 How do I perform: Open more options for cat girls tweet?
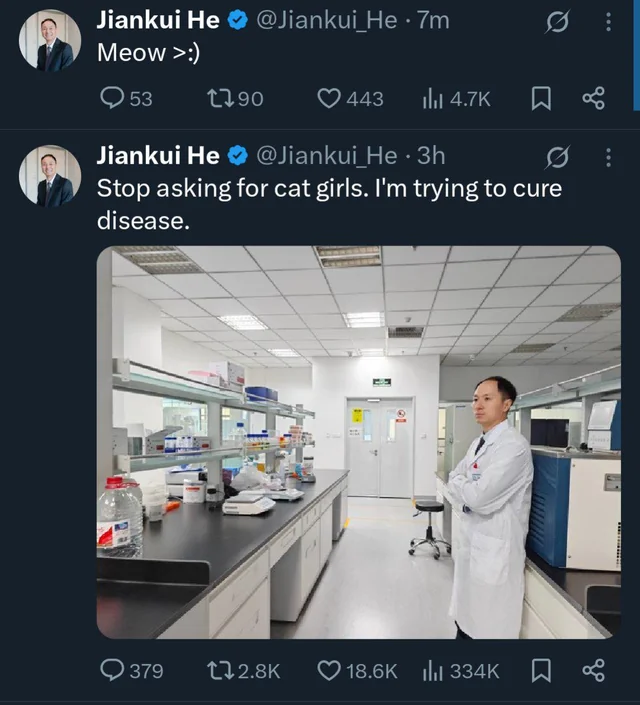point(609,156)
